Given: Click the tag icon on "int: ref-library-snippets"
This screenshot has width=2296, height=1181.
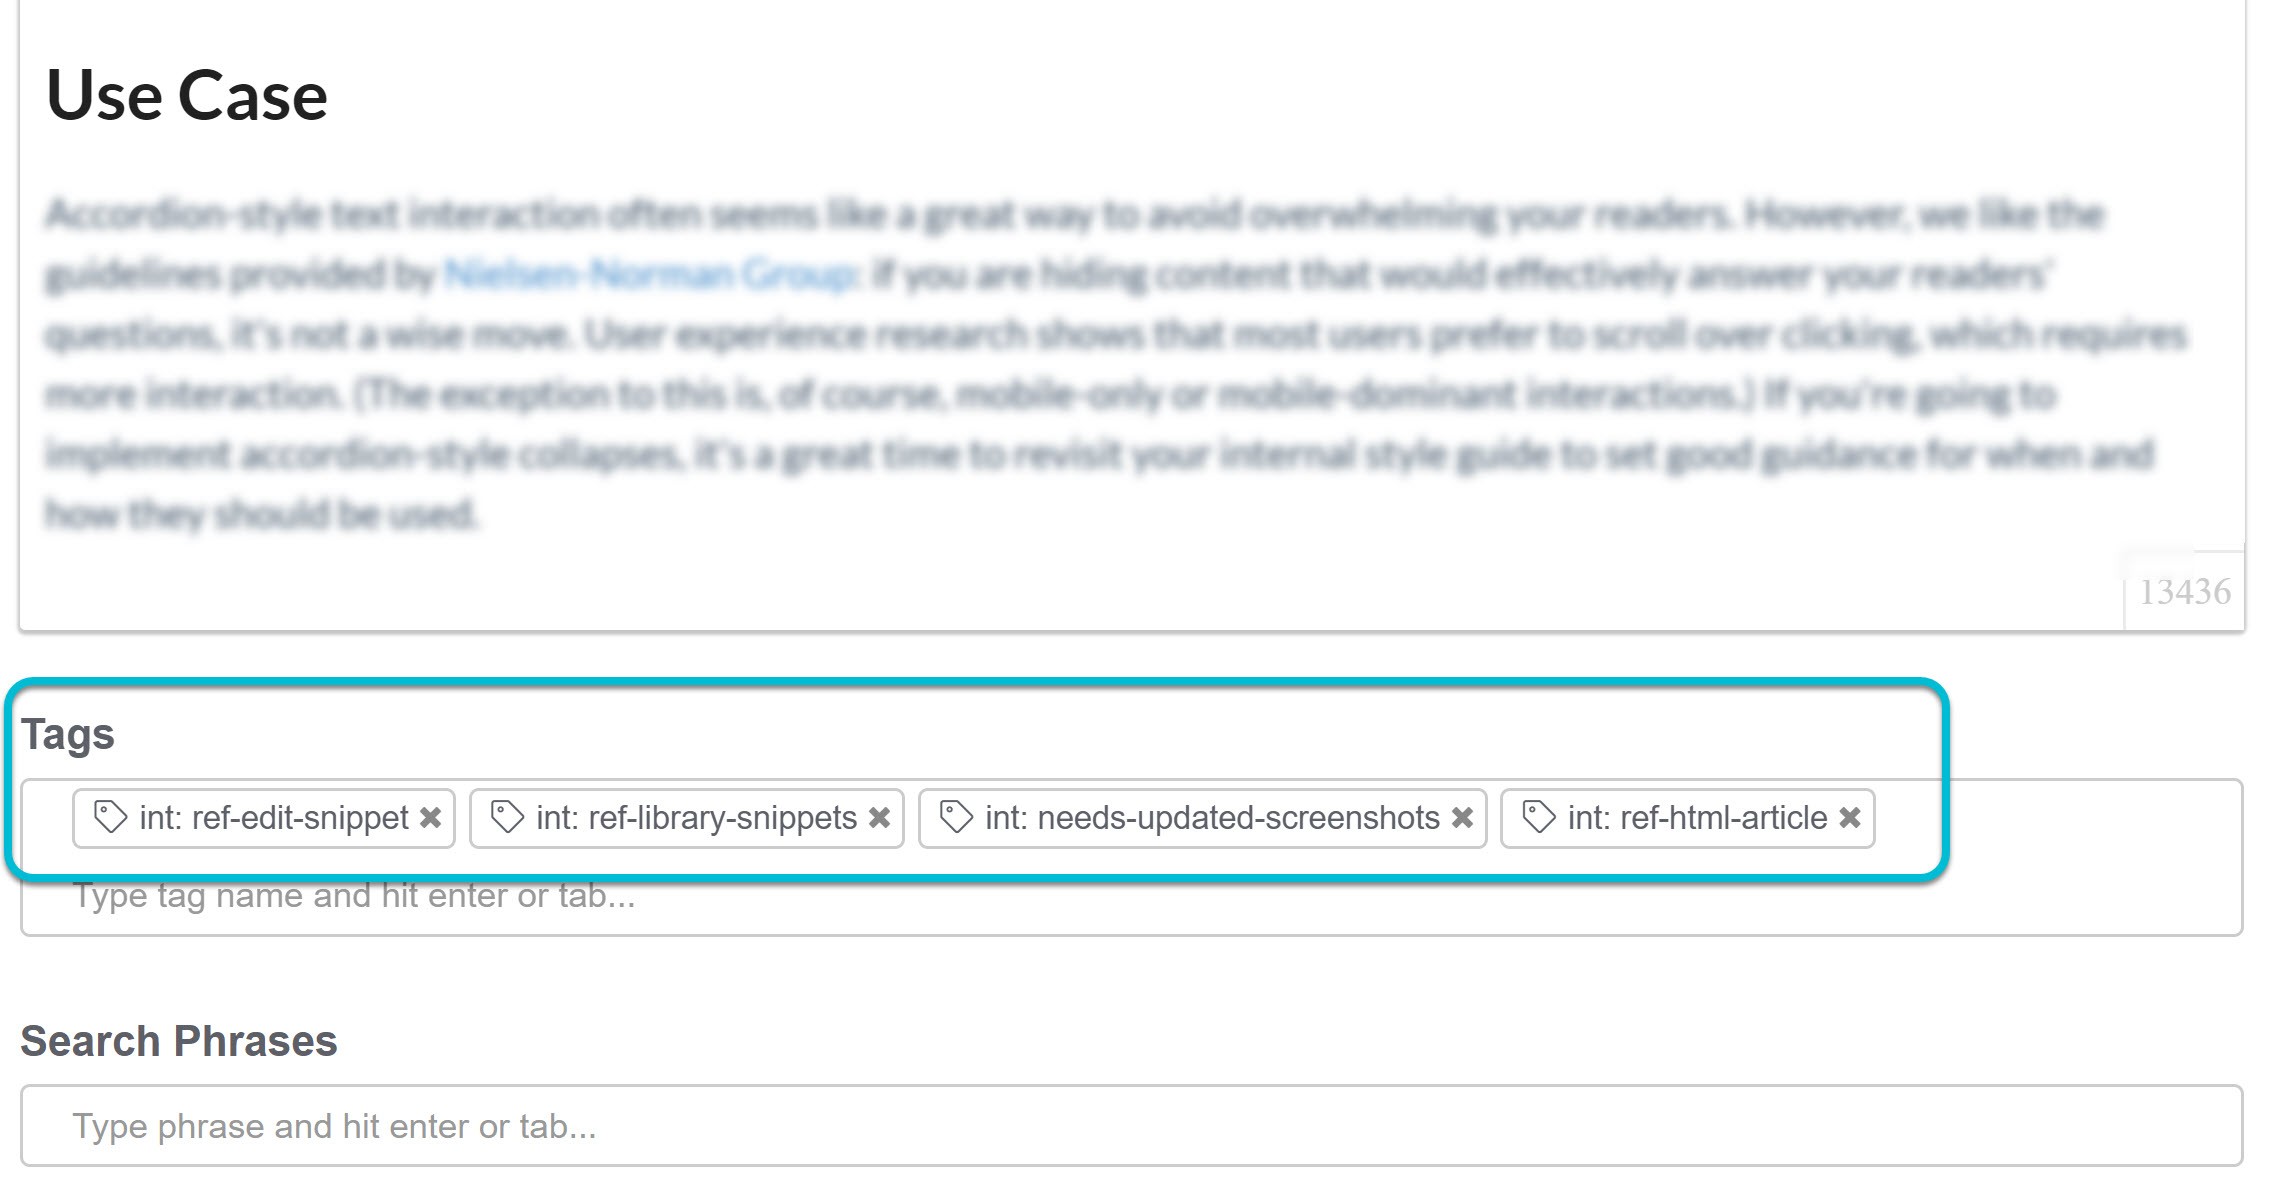Looking at the screenshot, I should pyautogui.click(x=505, y=819).
